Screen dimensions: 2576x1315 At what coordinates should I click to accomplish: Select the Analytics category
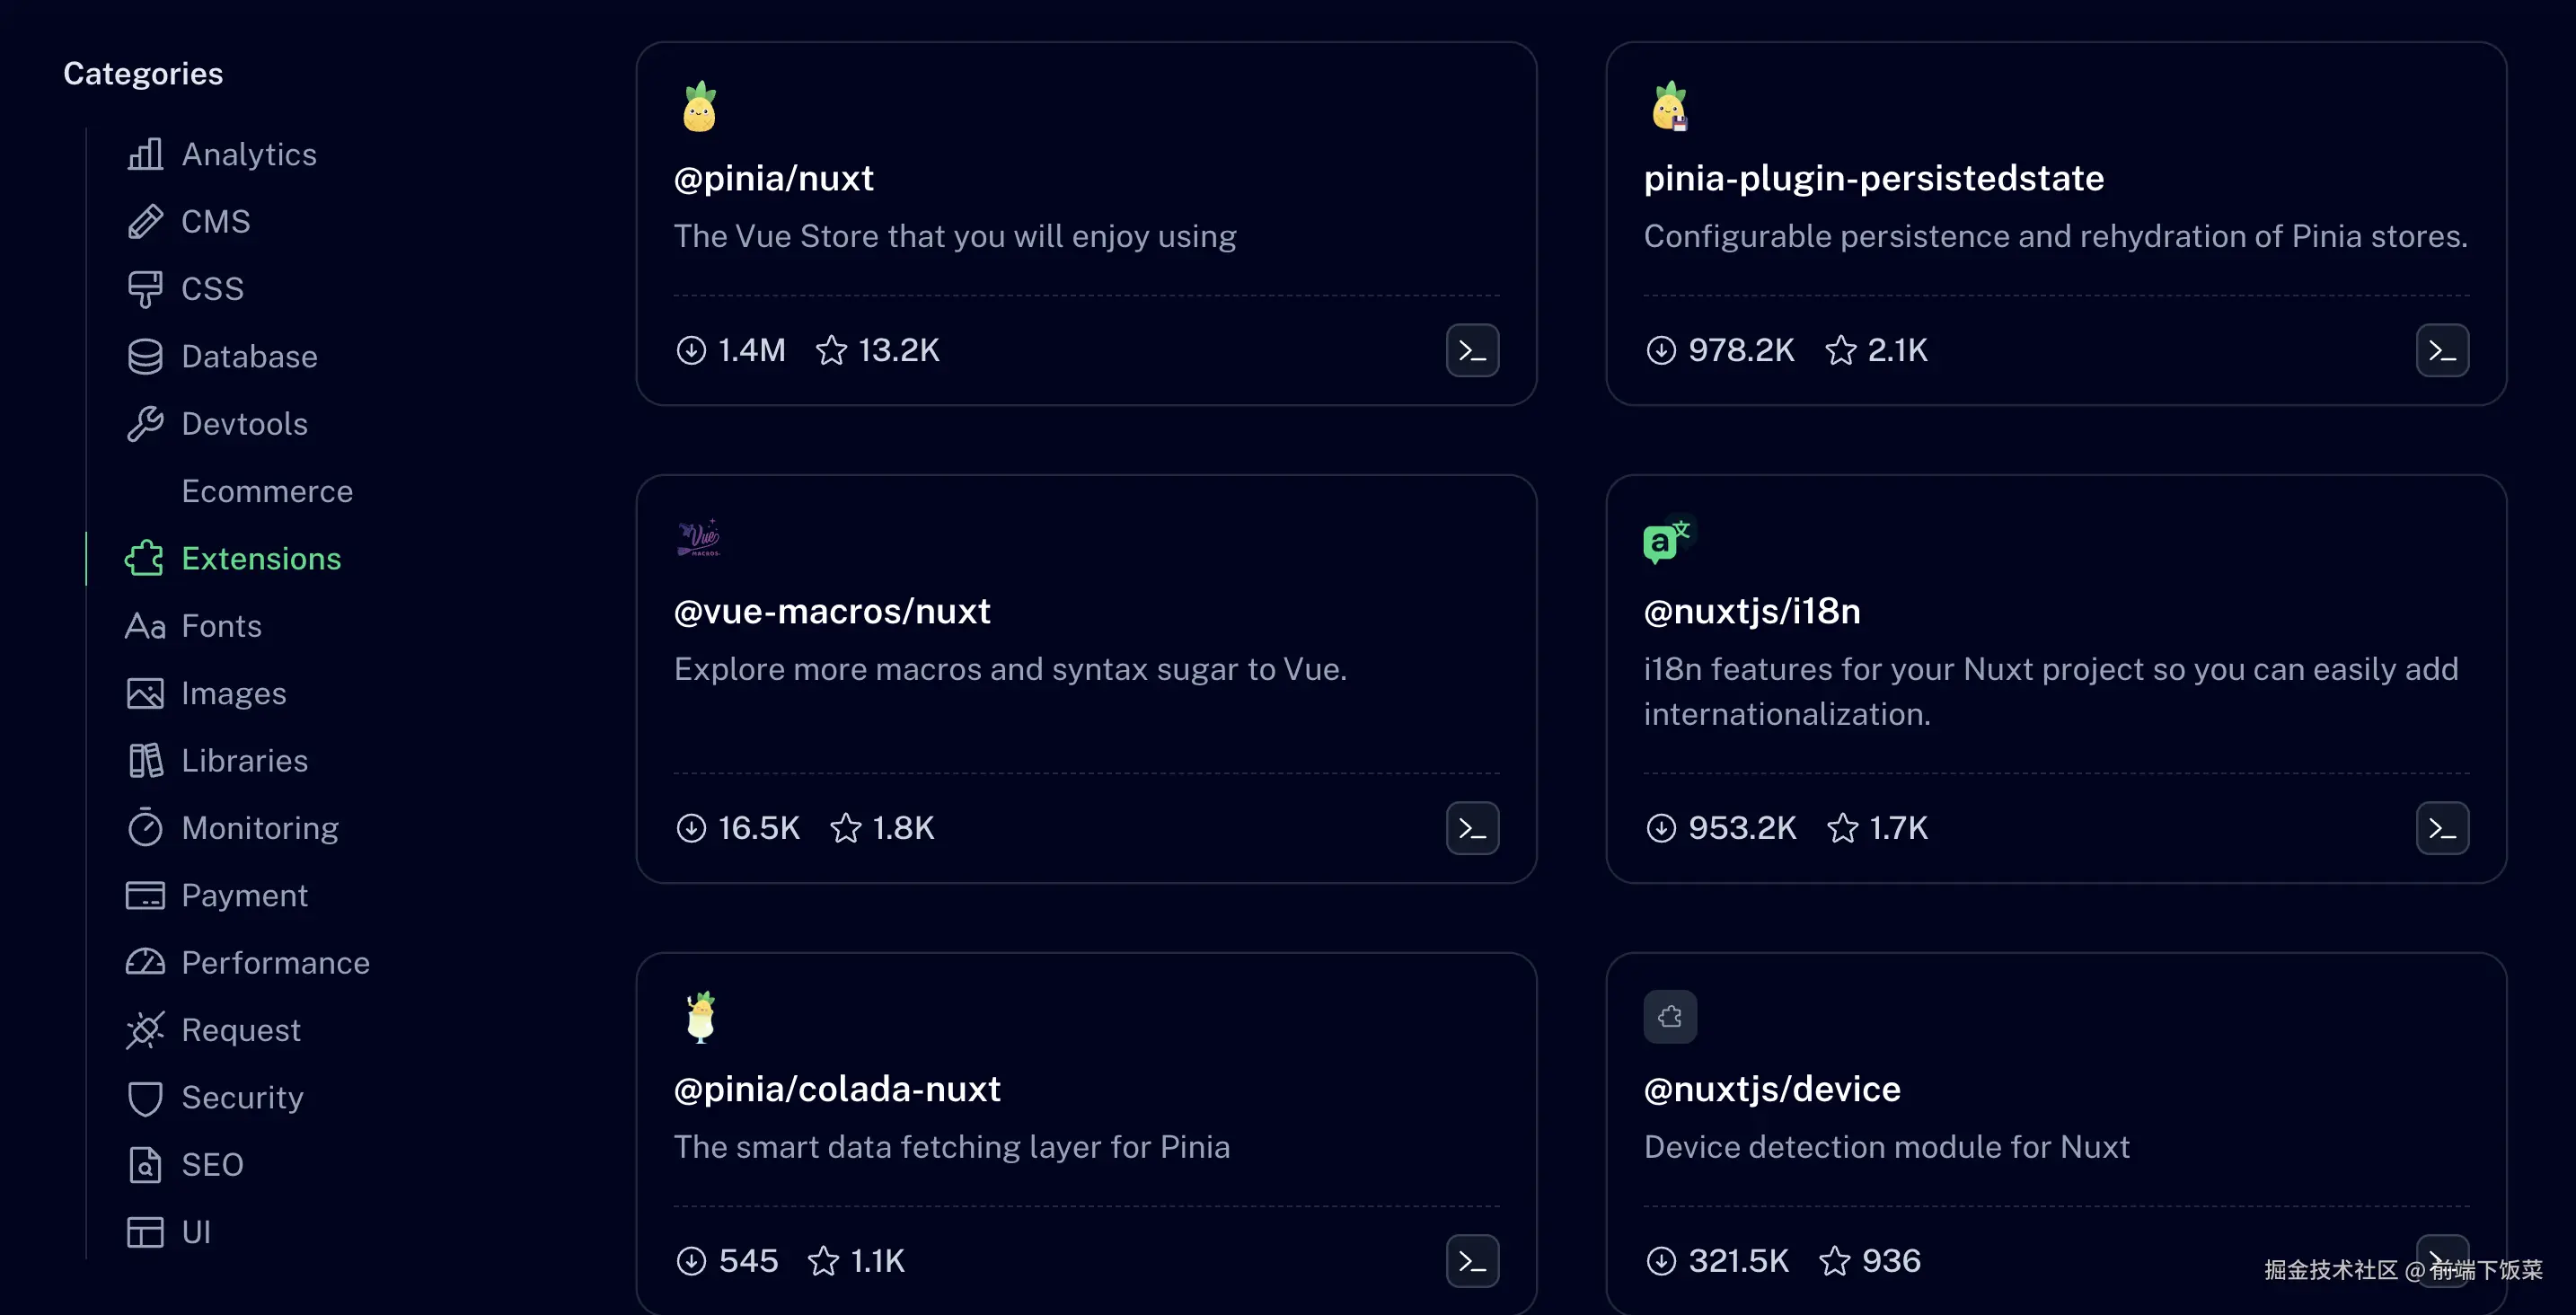tap(248, 154)
